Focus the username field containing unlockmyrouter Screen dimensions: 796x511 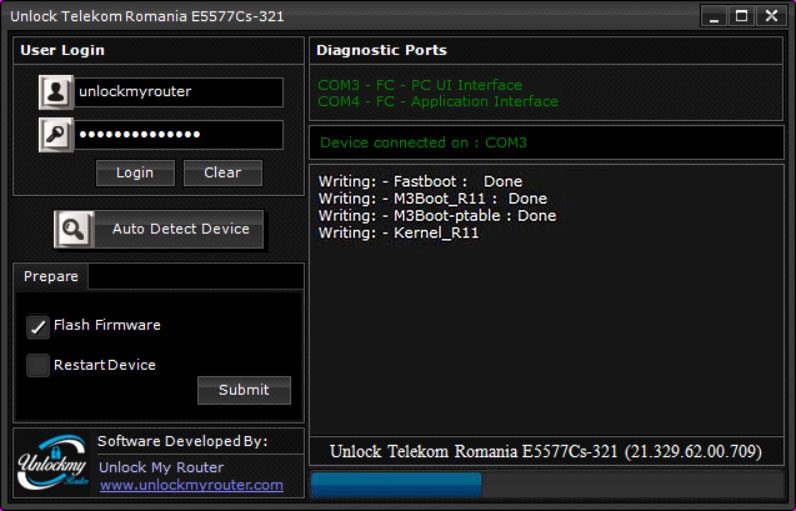pyautogui.click(x=179, y=92)
